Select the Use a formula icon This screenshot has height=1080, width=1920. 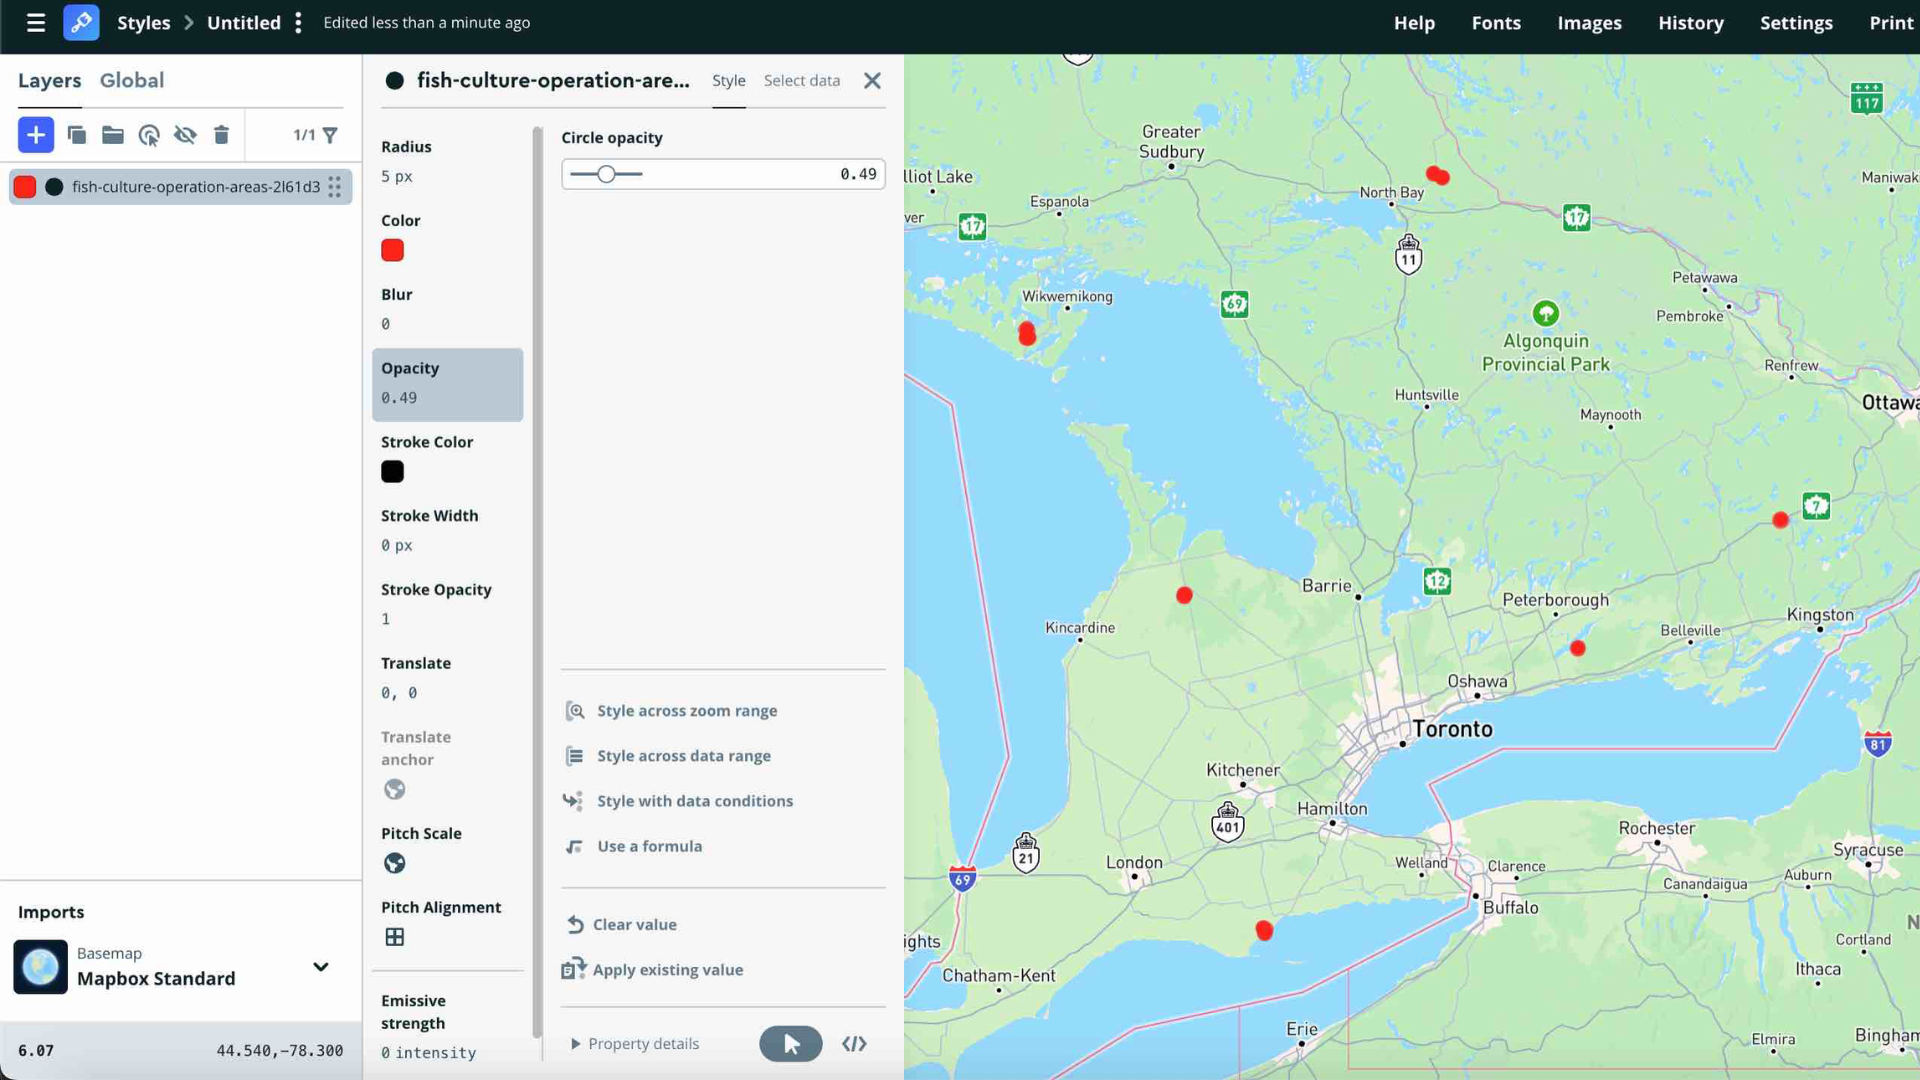[x=575, y=846]
